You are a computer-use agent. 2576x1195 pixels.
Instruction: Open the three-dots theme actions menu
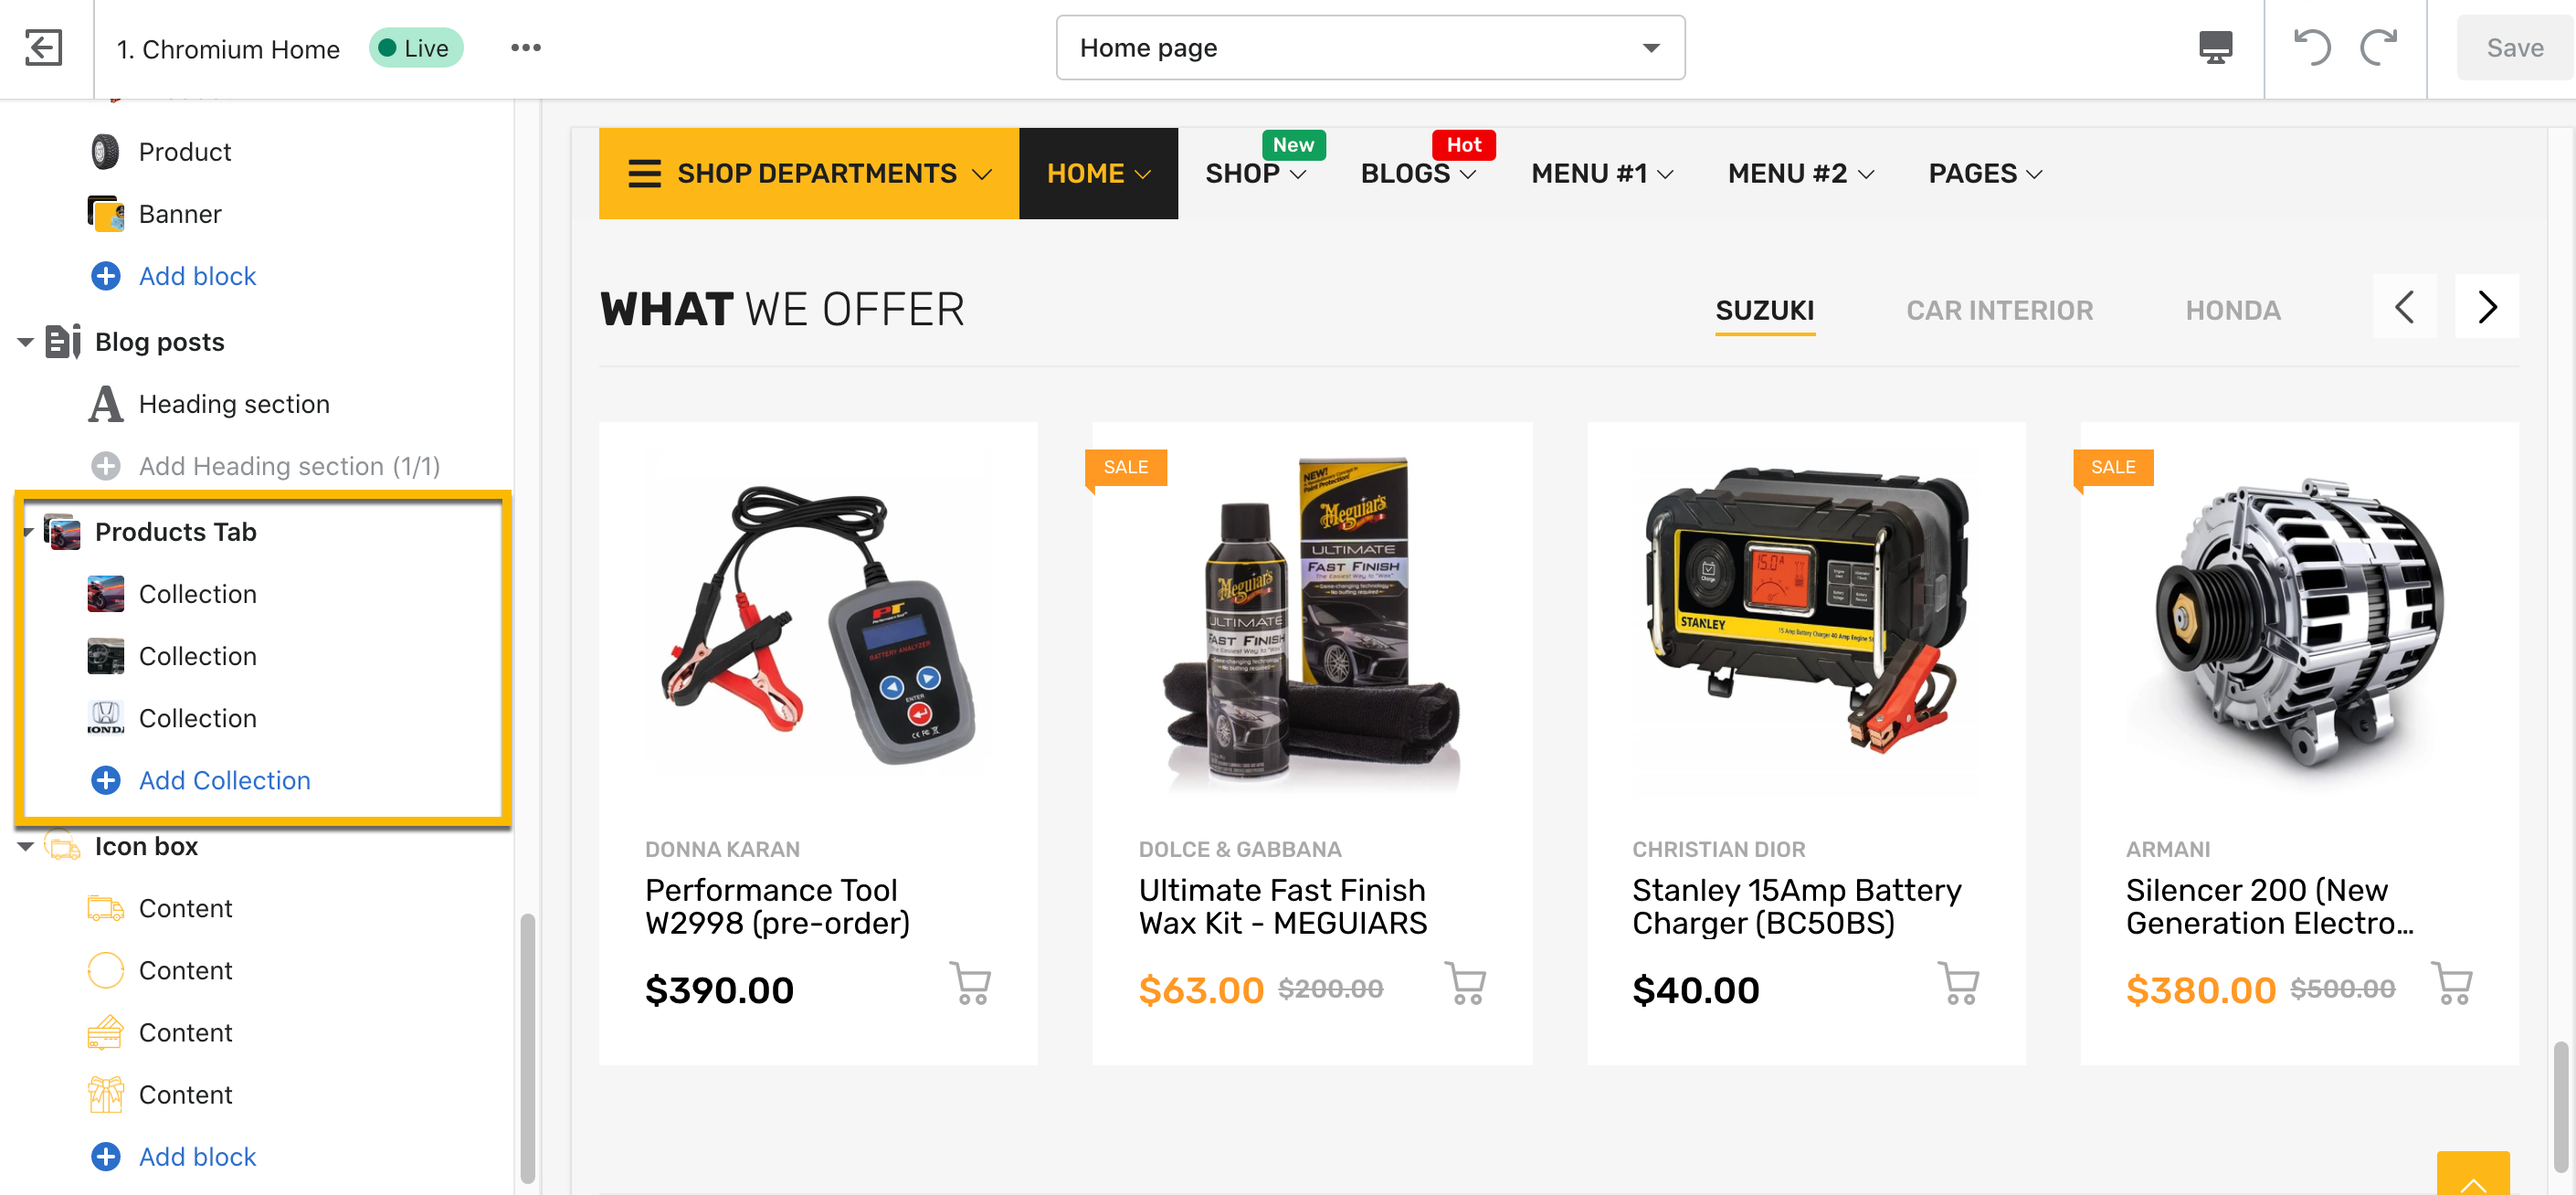coord(526,48)
